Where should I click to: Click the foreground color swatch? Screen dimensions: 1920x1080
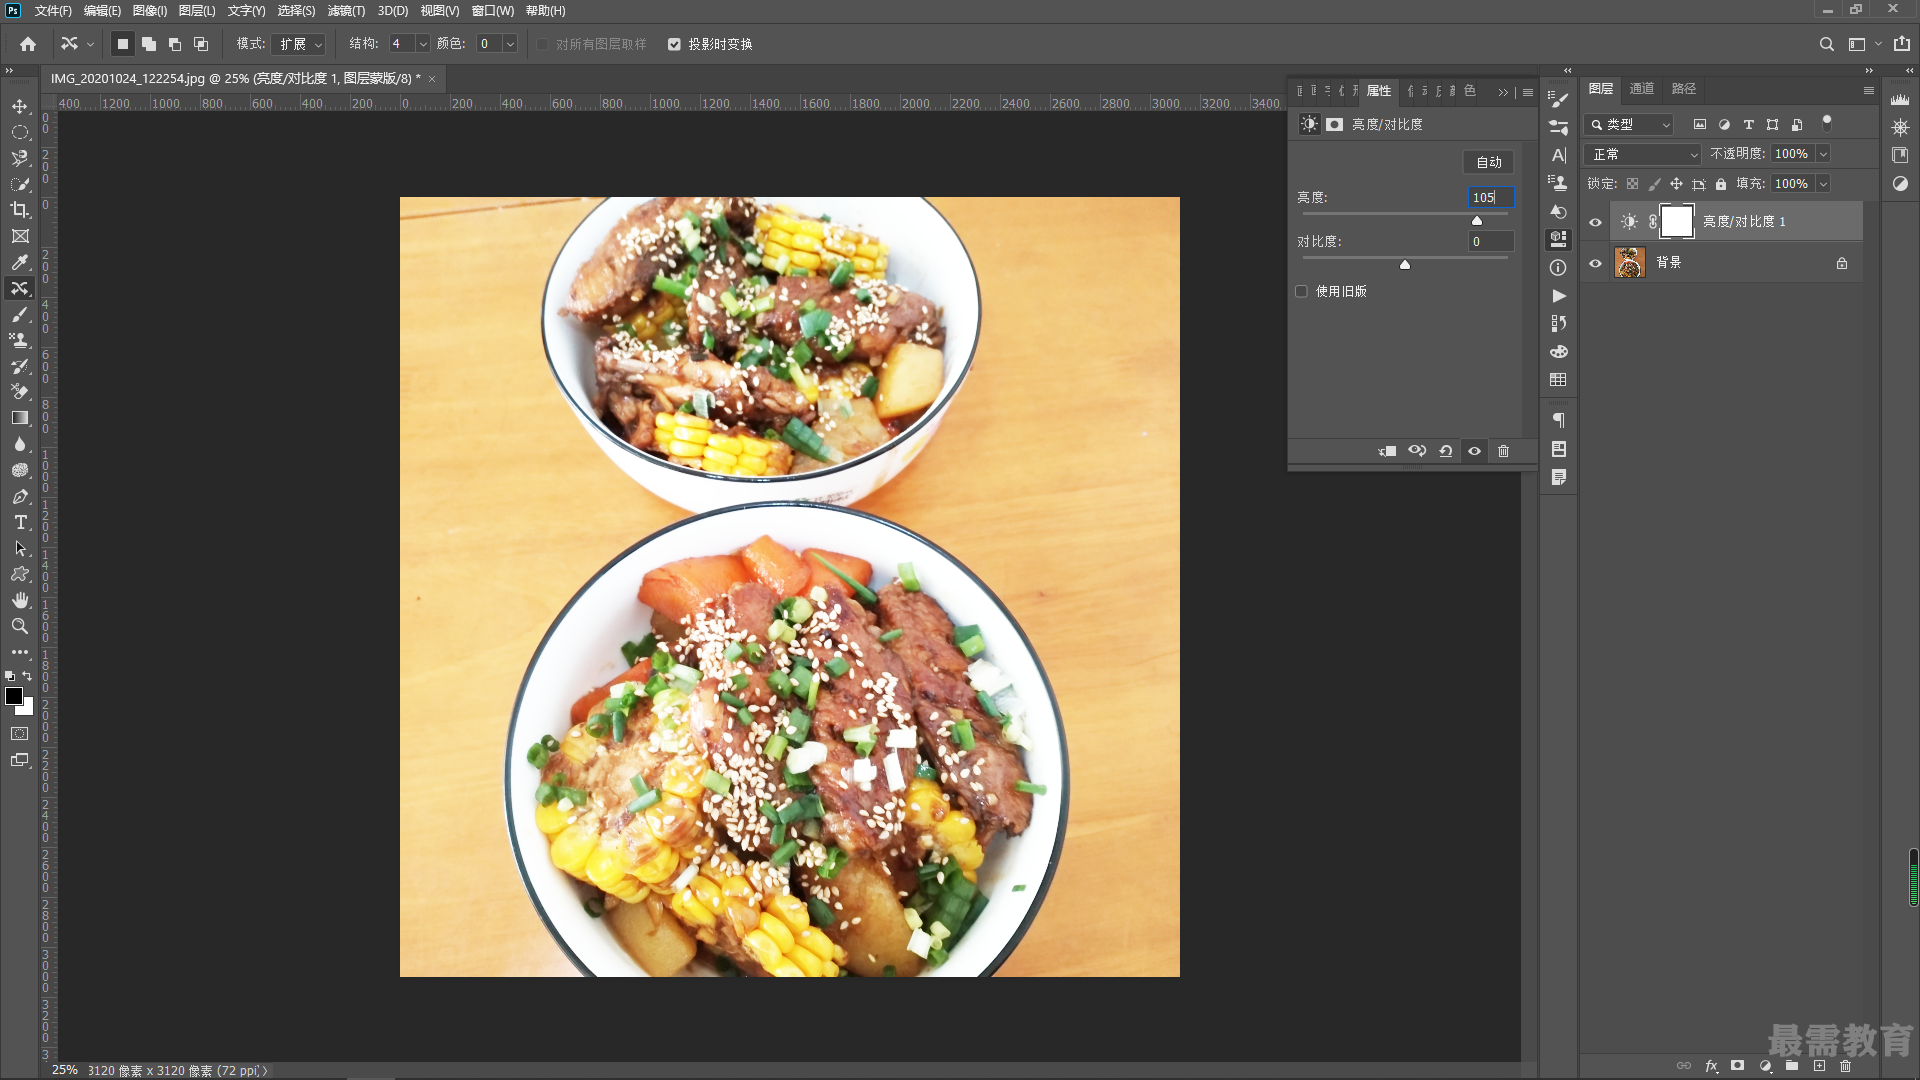(14, 696)
